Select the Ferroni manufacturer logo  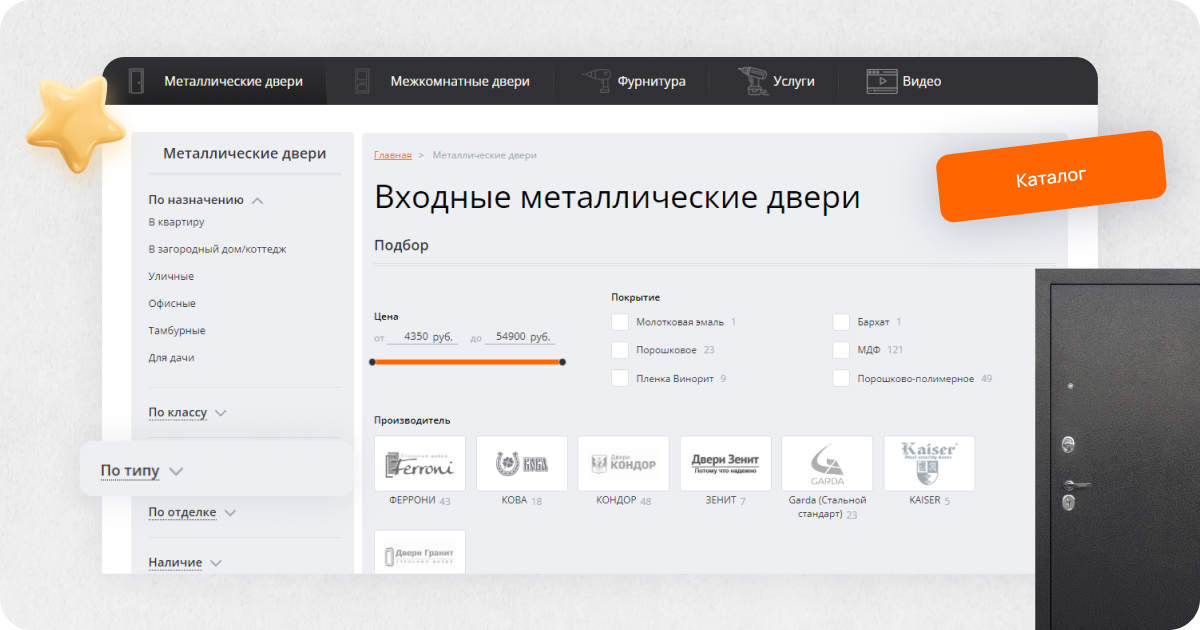pyautogui.click(x=420, y=463)
